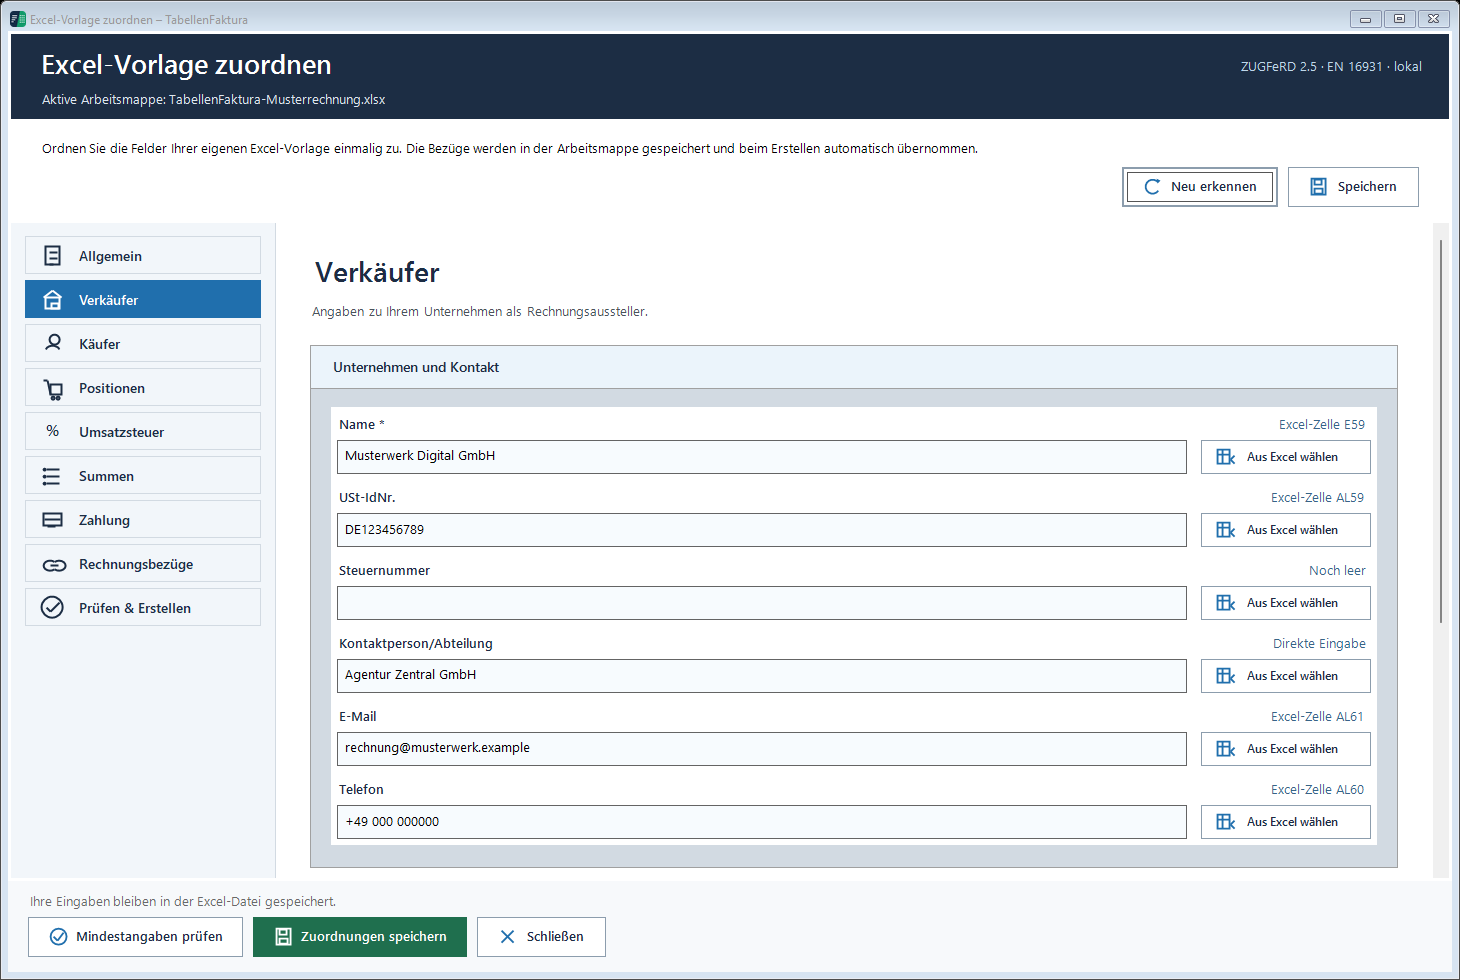Image resolution: width=1460 pixels, height=980 pixels.
Task: Click the Prüfen & Erstellen checkmark icon
Action: coord(52,607)
